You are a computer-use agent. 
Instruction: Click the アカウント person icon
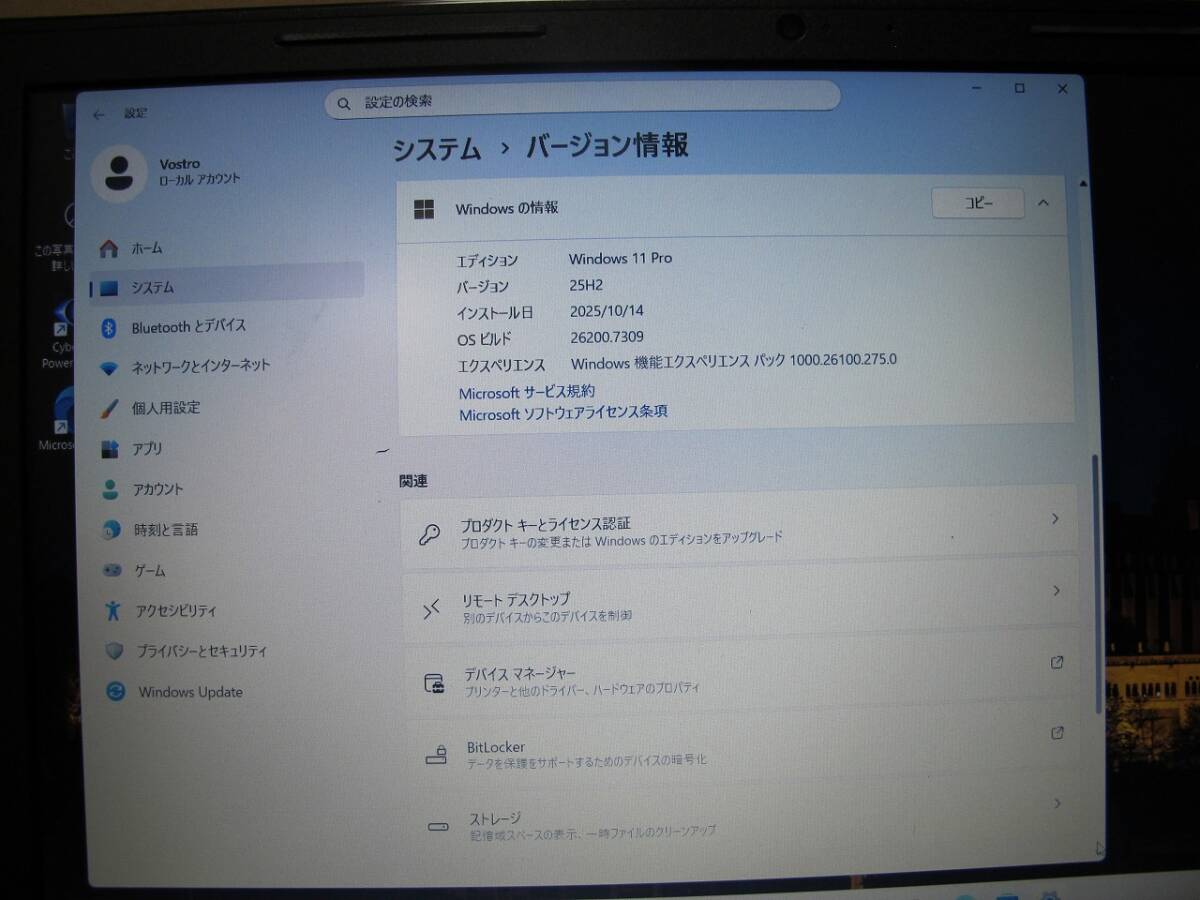(x=110, y=489)
